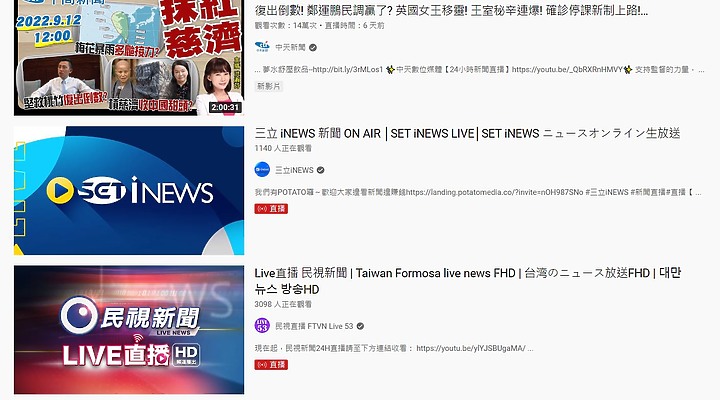Screen dimensions: 720x400
Task: Click description starting with 我們有POTATO囉
Action: click(x=478, y=192)
